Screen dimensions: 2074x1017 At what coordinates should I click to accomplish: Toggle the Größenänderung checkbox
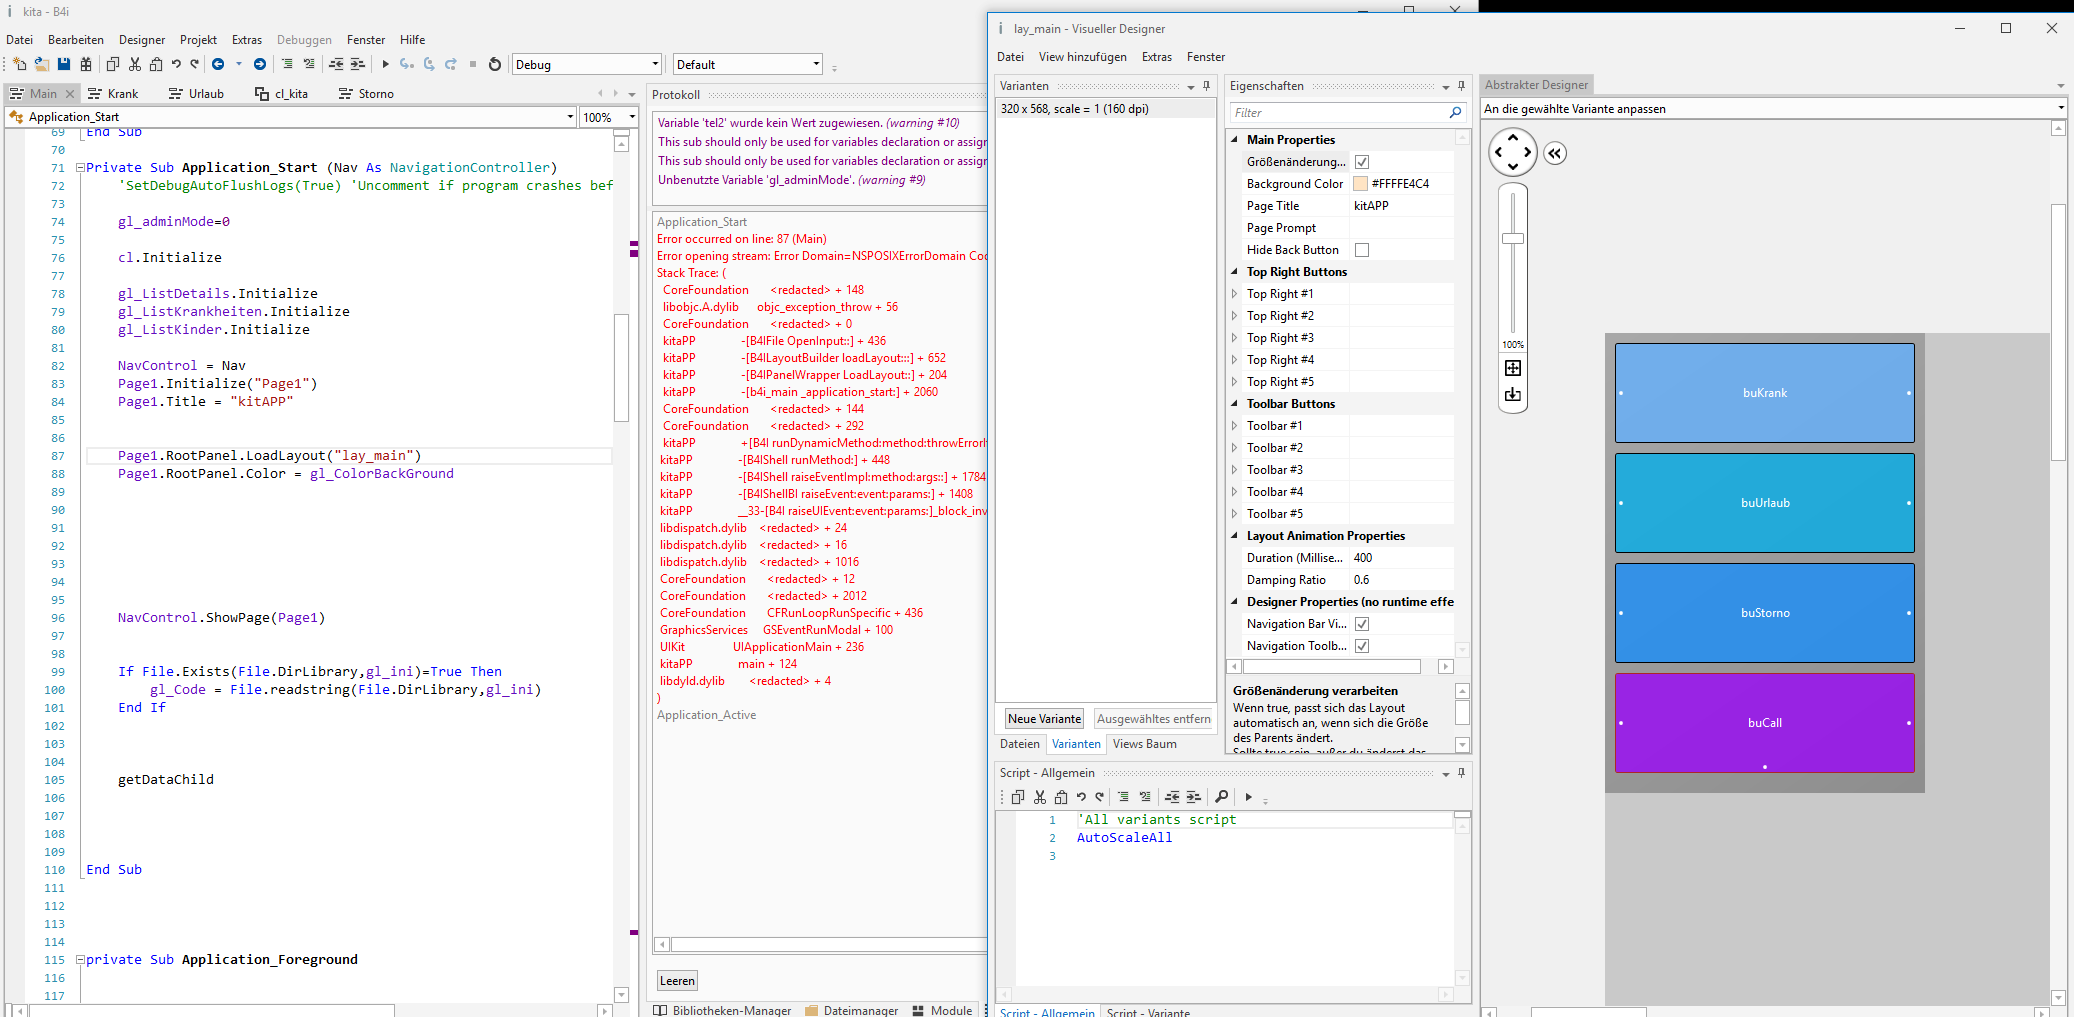[x=1362, y=162]
